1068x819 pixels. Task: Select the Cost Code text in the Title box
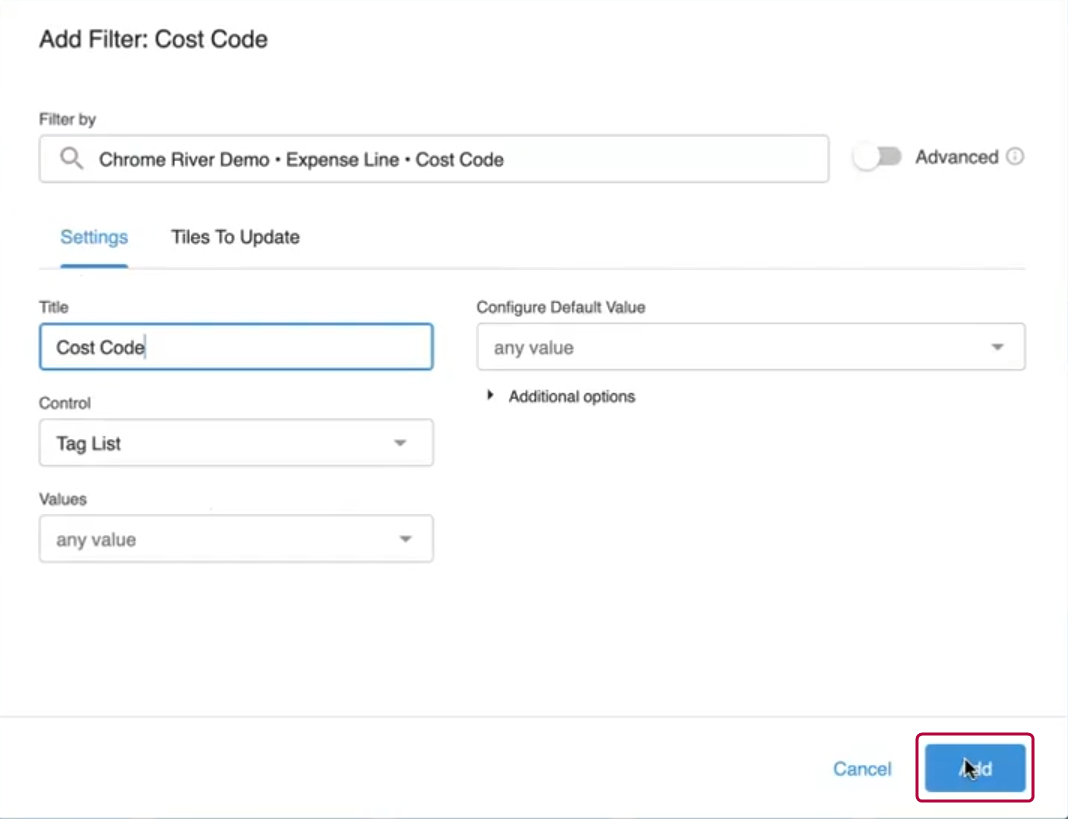pyautogui.click(x=100, y=347)
